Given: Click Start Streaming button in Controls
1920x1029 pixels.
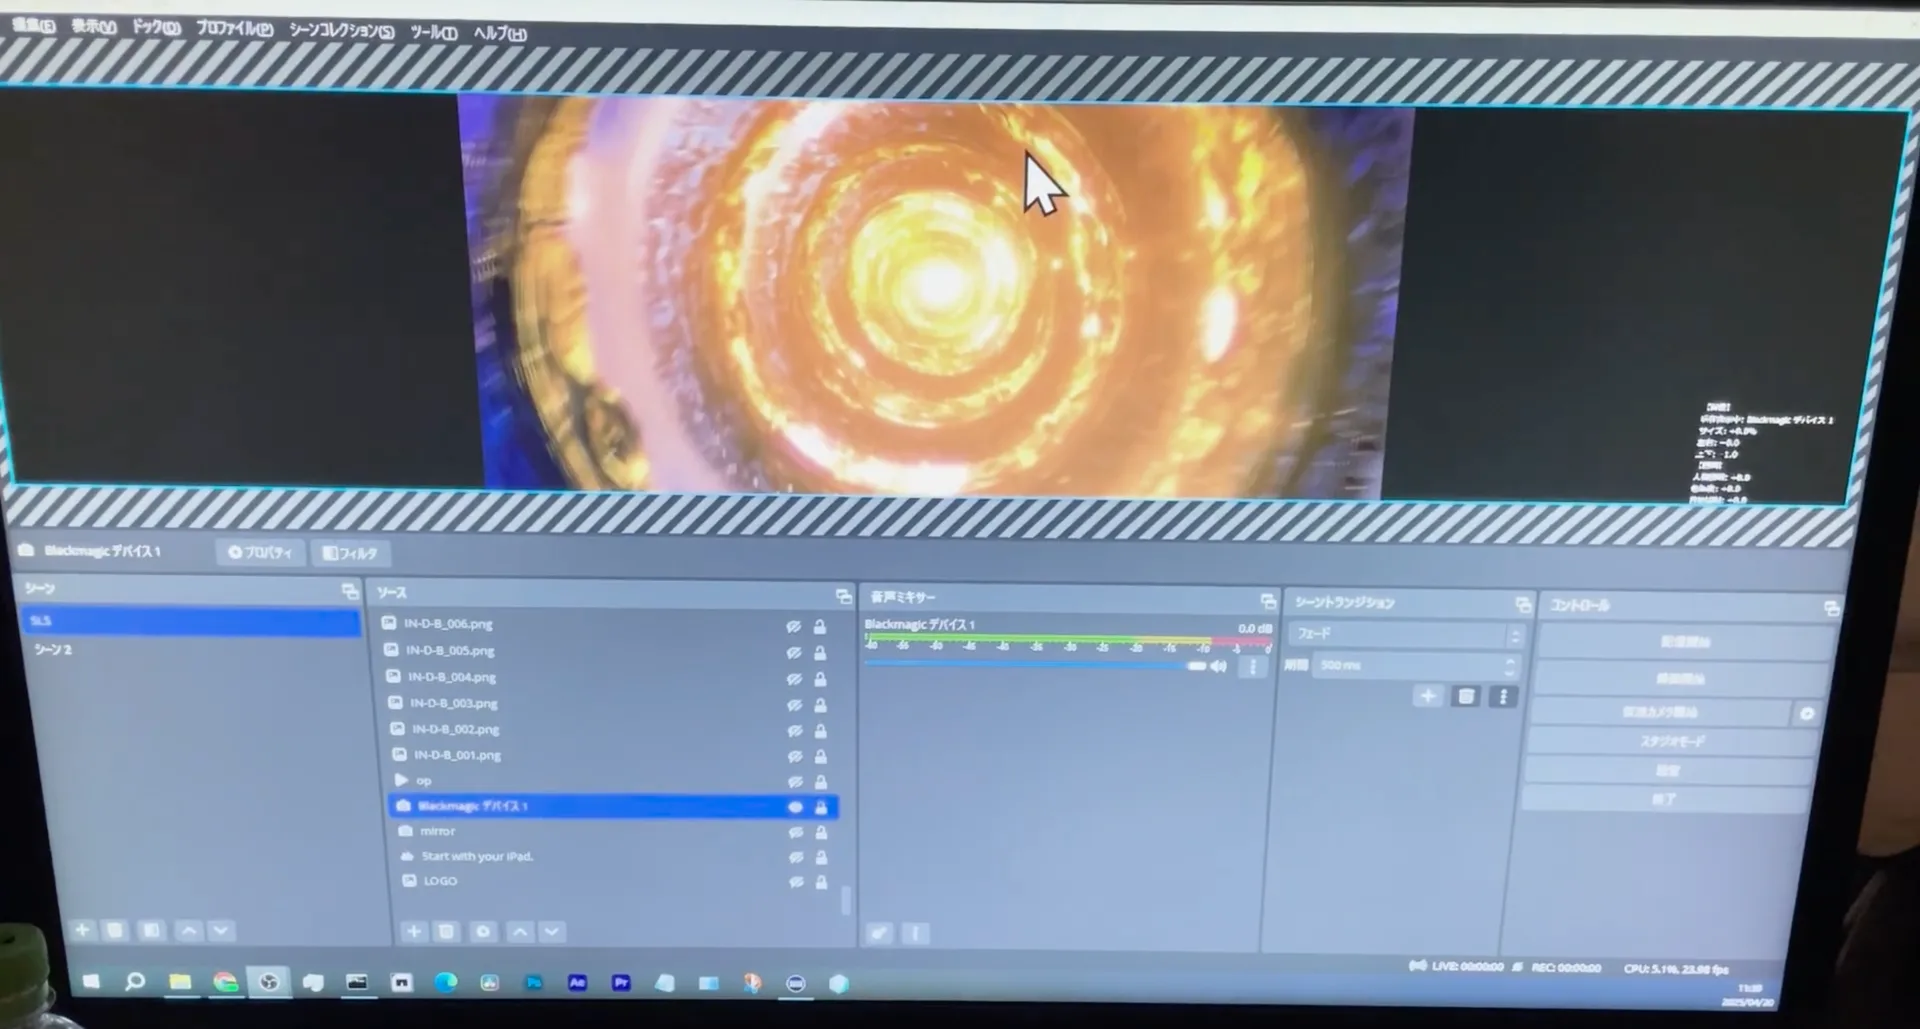Looking at the screenshot, I should (x=1685, y=642).
